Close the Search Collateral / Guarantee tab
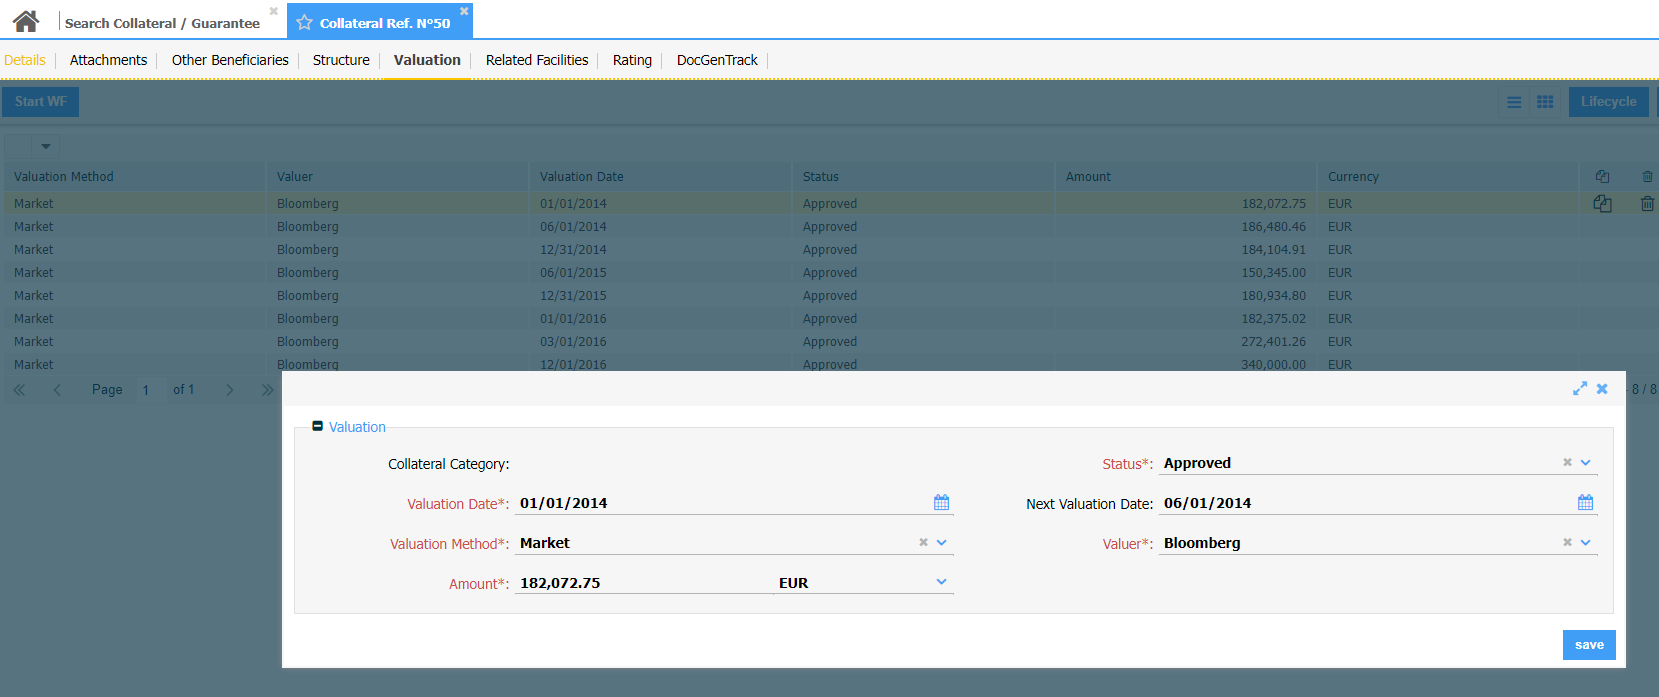The width and height of the screenshot is (1659, 697). (273, 11)
